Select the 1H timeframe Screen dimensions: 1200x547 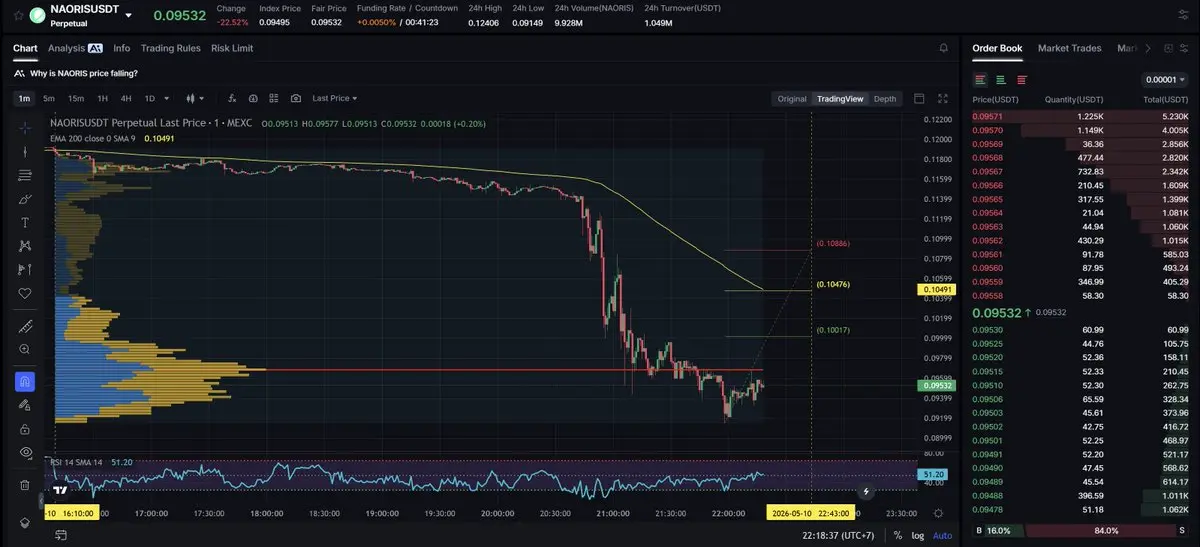pos(102,98)
